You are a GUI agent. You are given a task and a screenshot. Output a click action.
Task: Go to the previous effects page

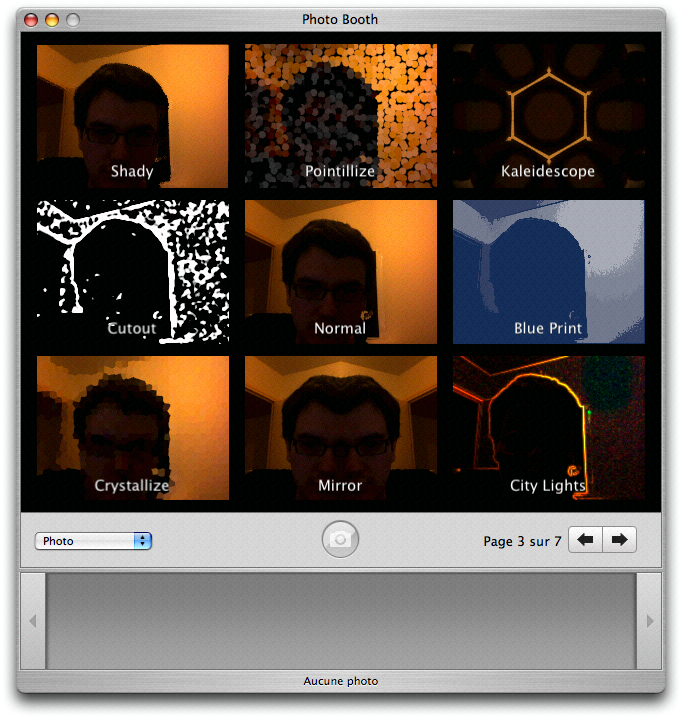585,540
